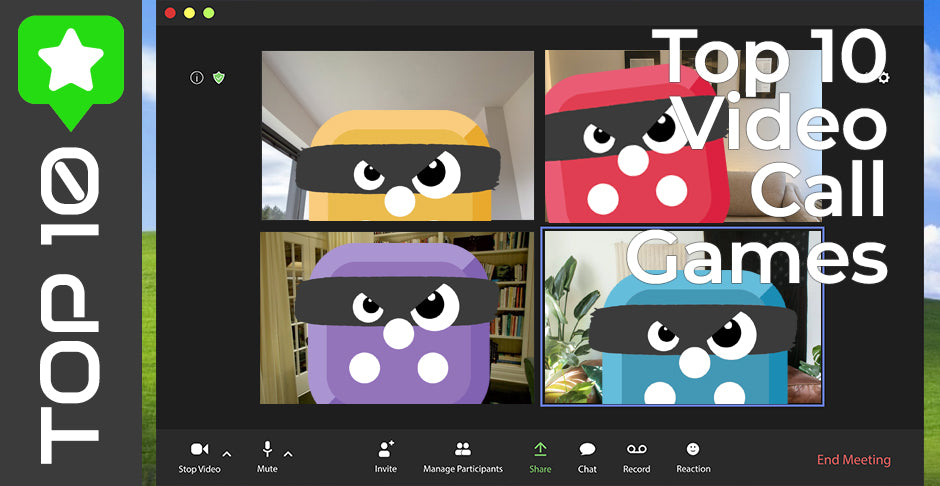
Task: Select the red dice video tile
Action: pyautogui.click(x=683, y=135)
